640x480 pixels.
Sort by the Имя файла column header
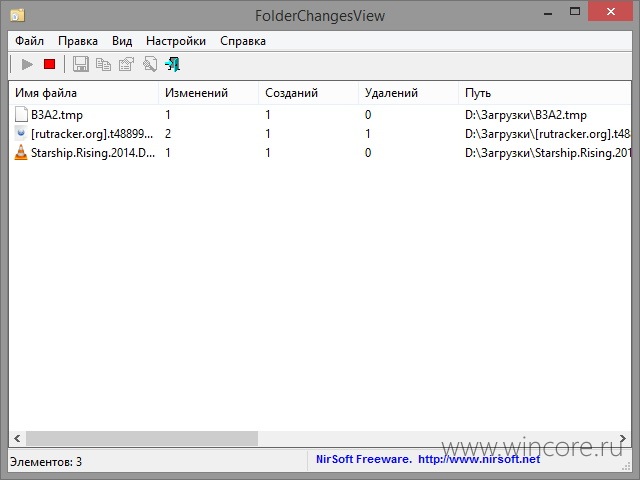click(84, 93)
